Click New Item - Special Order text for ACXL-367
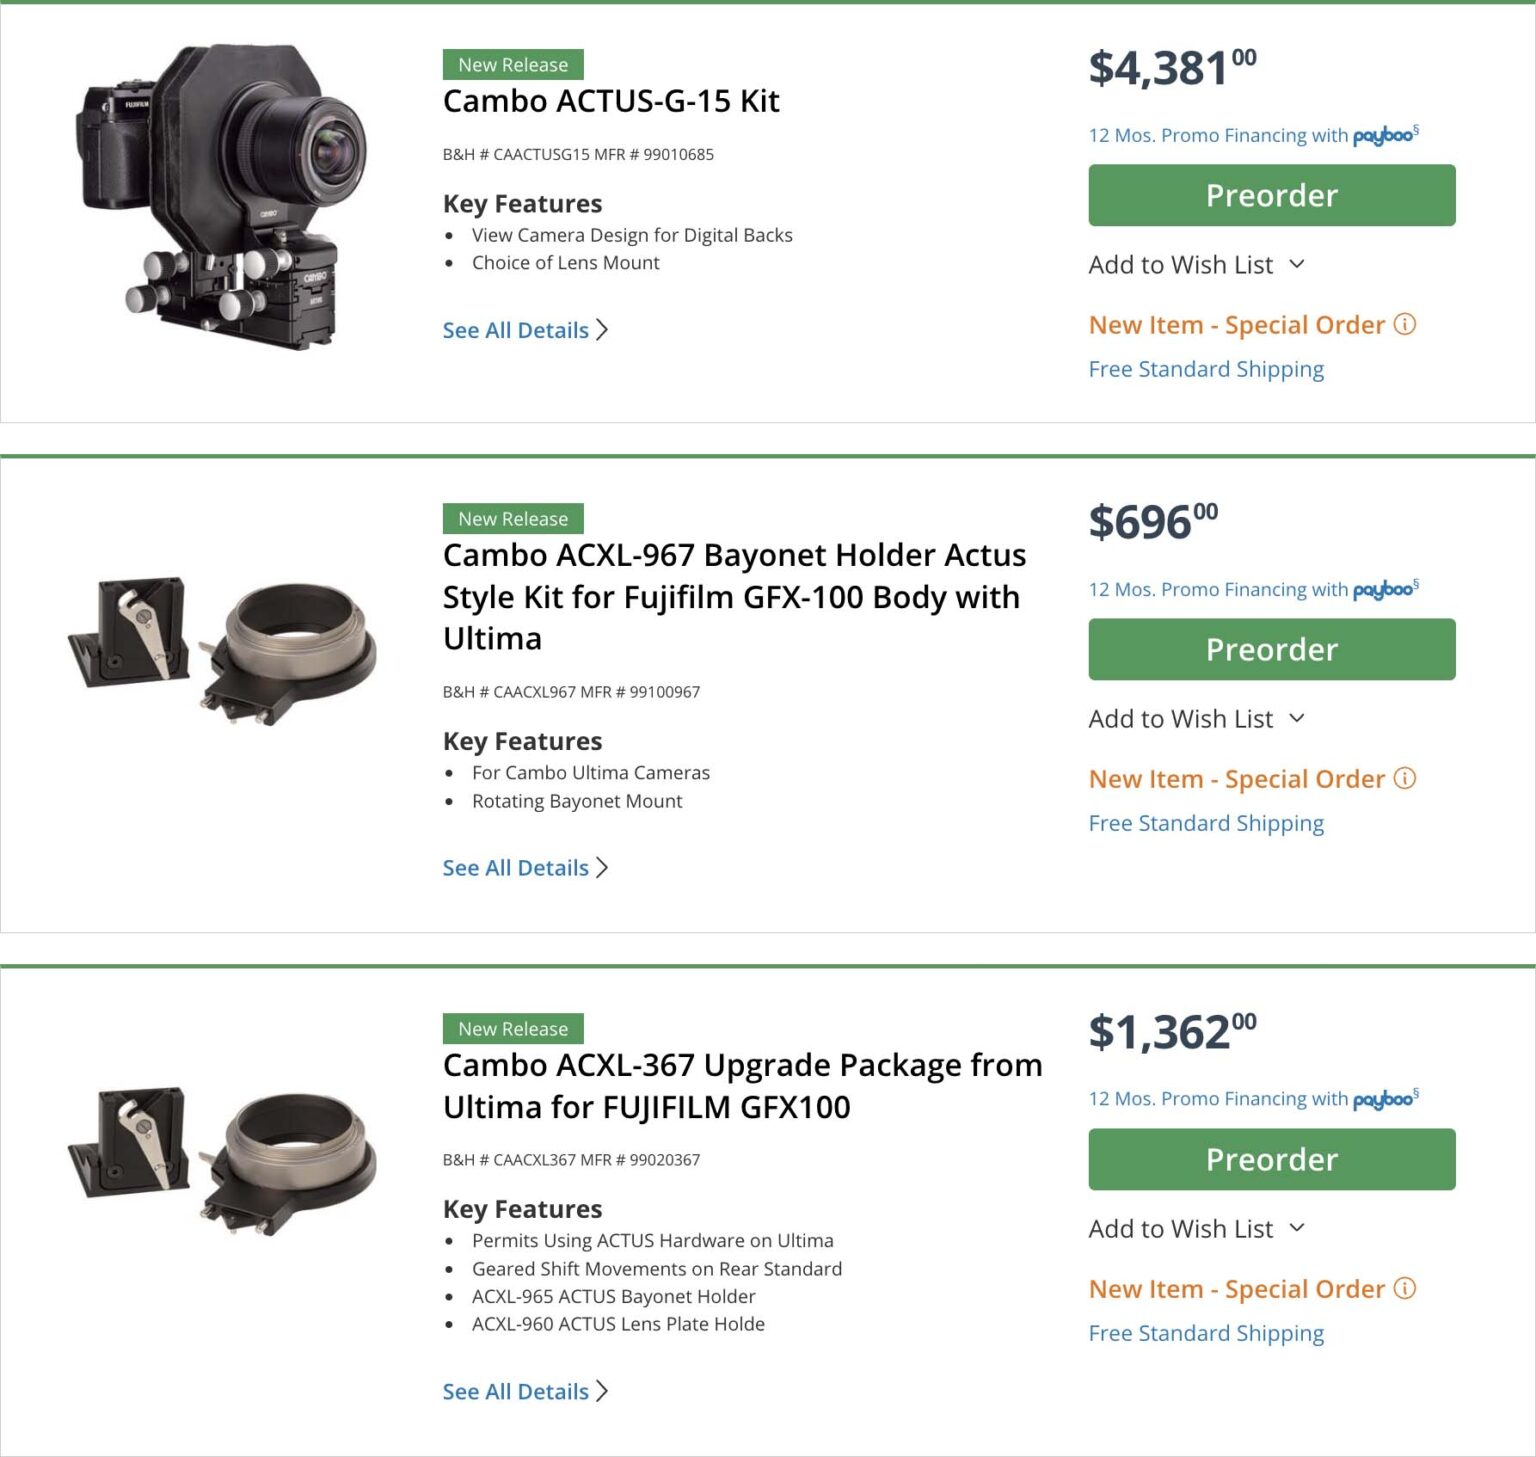Screen dimensions: 1536x1457 1236,1289
